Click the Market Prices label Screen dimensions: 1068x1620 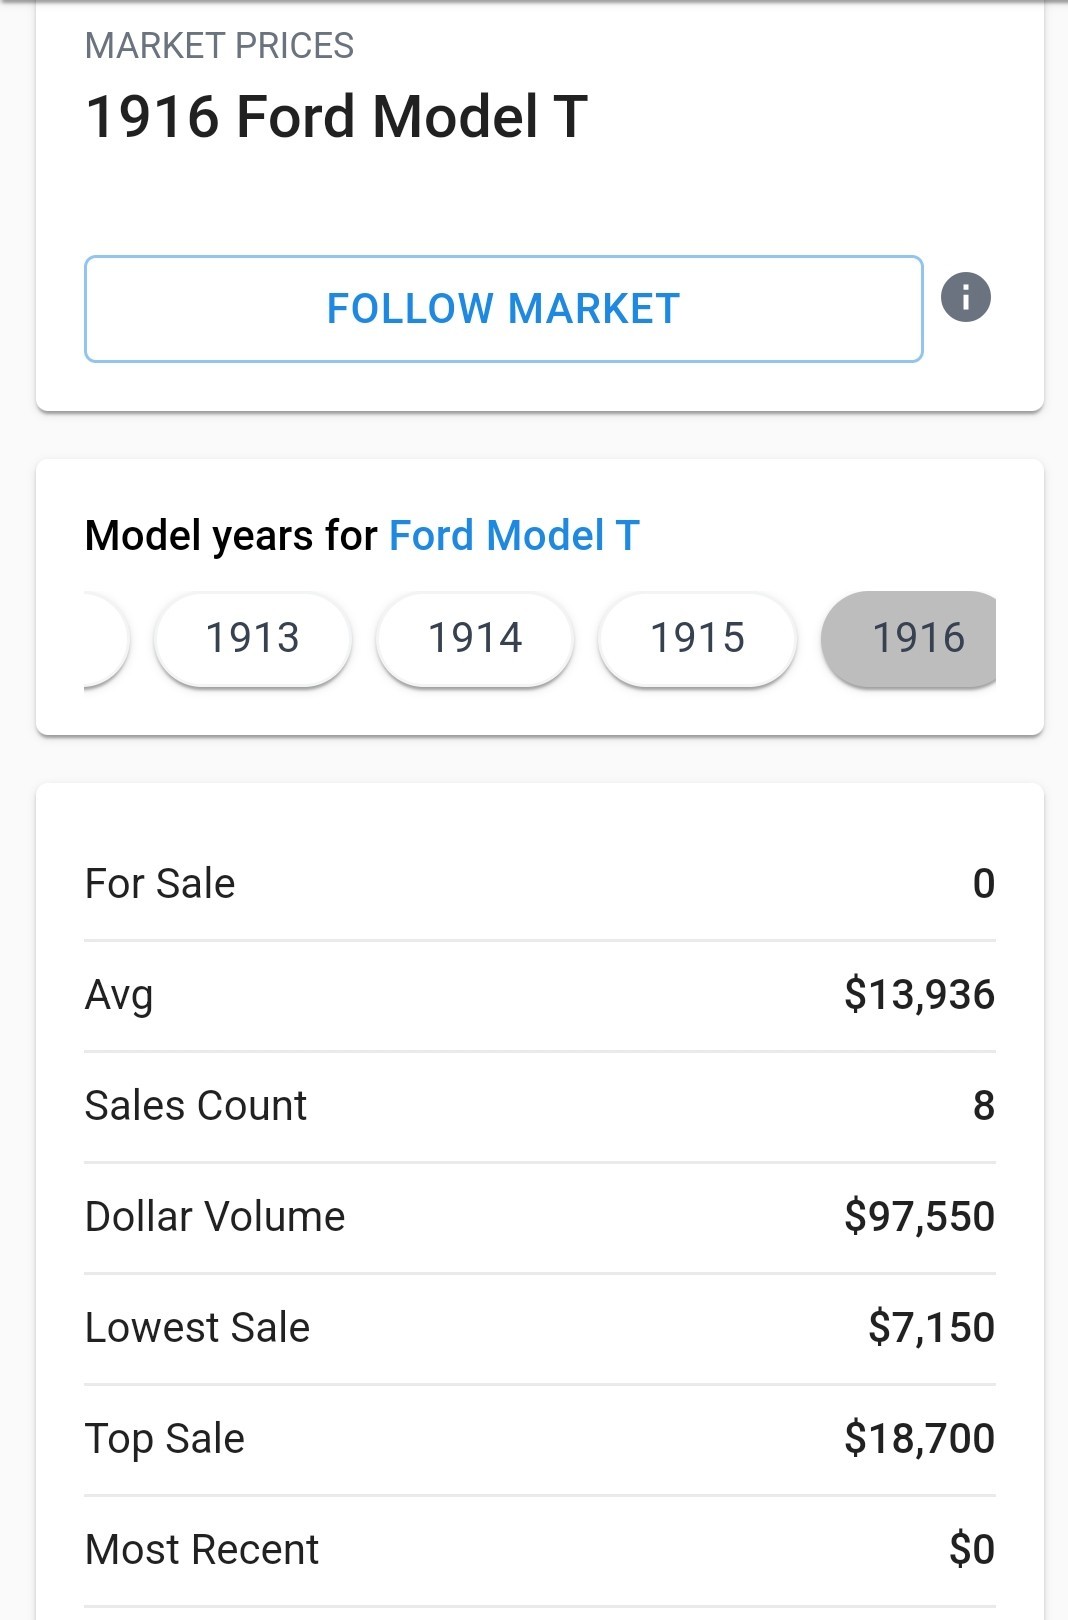pos(219,46)
